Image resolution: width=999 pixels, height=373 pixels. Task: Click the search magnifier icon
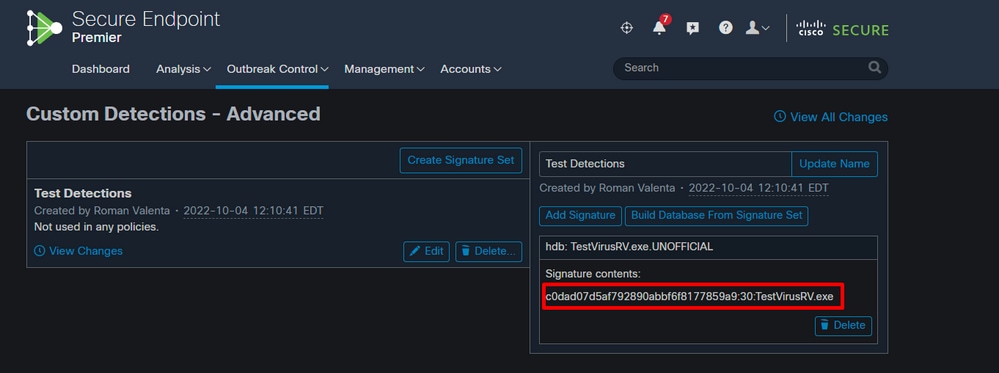[x=874, y=68]
